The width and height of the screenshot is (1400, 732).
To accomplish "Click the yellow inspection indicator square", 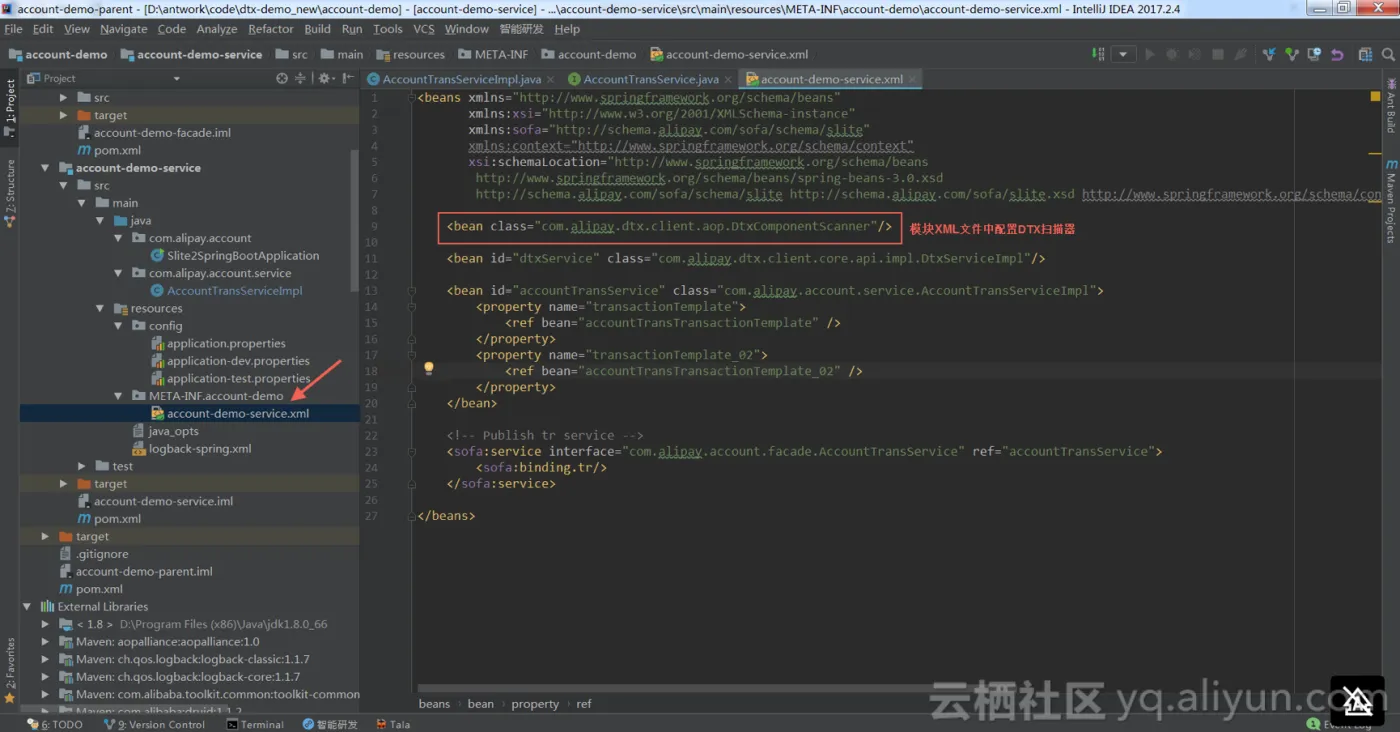I will point(1375,98).
